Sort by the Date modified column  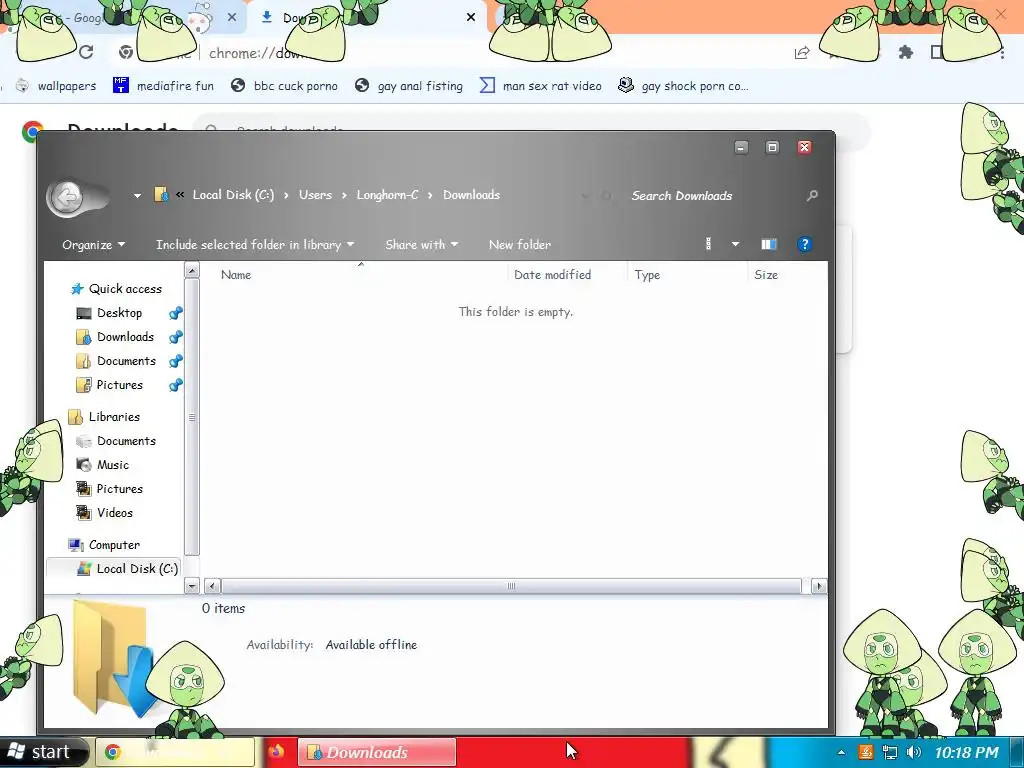tap(552, 275)
